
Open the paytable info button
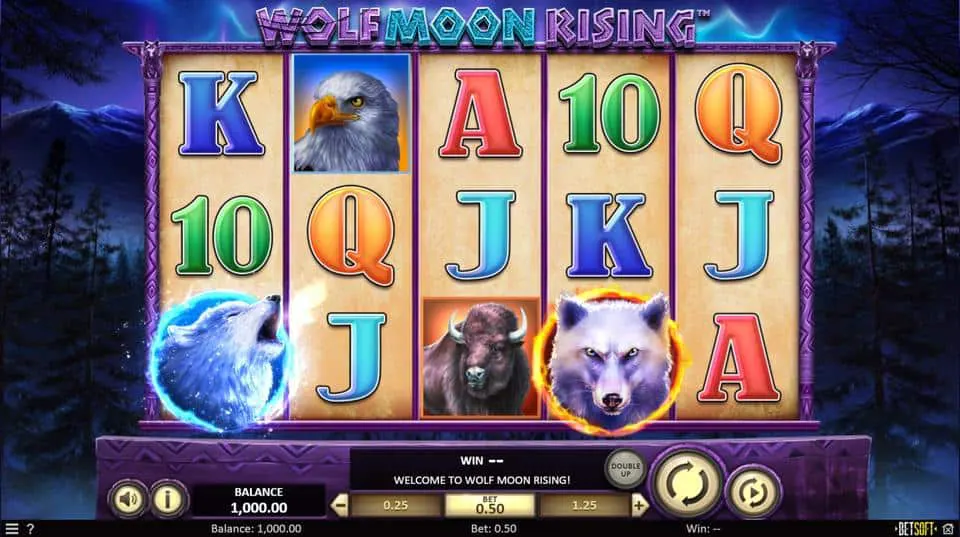pos(168,500)
